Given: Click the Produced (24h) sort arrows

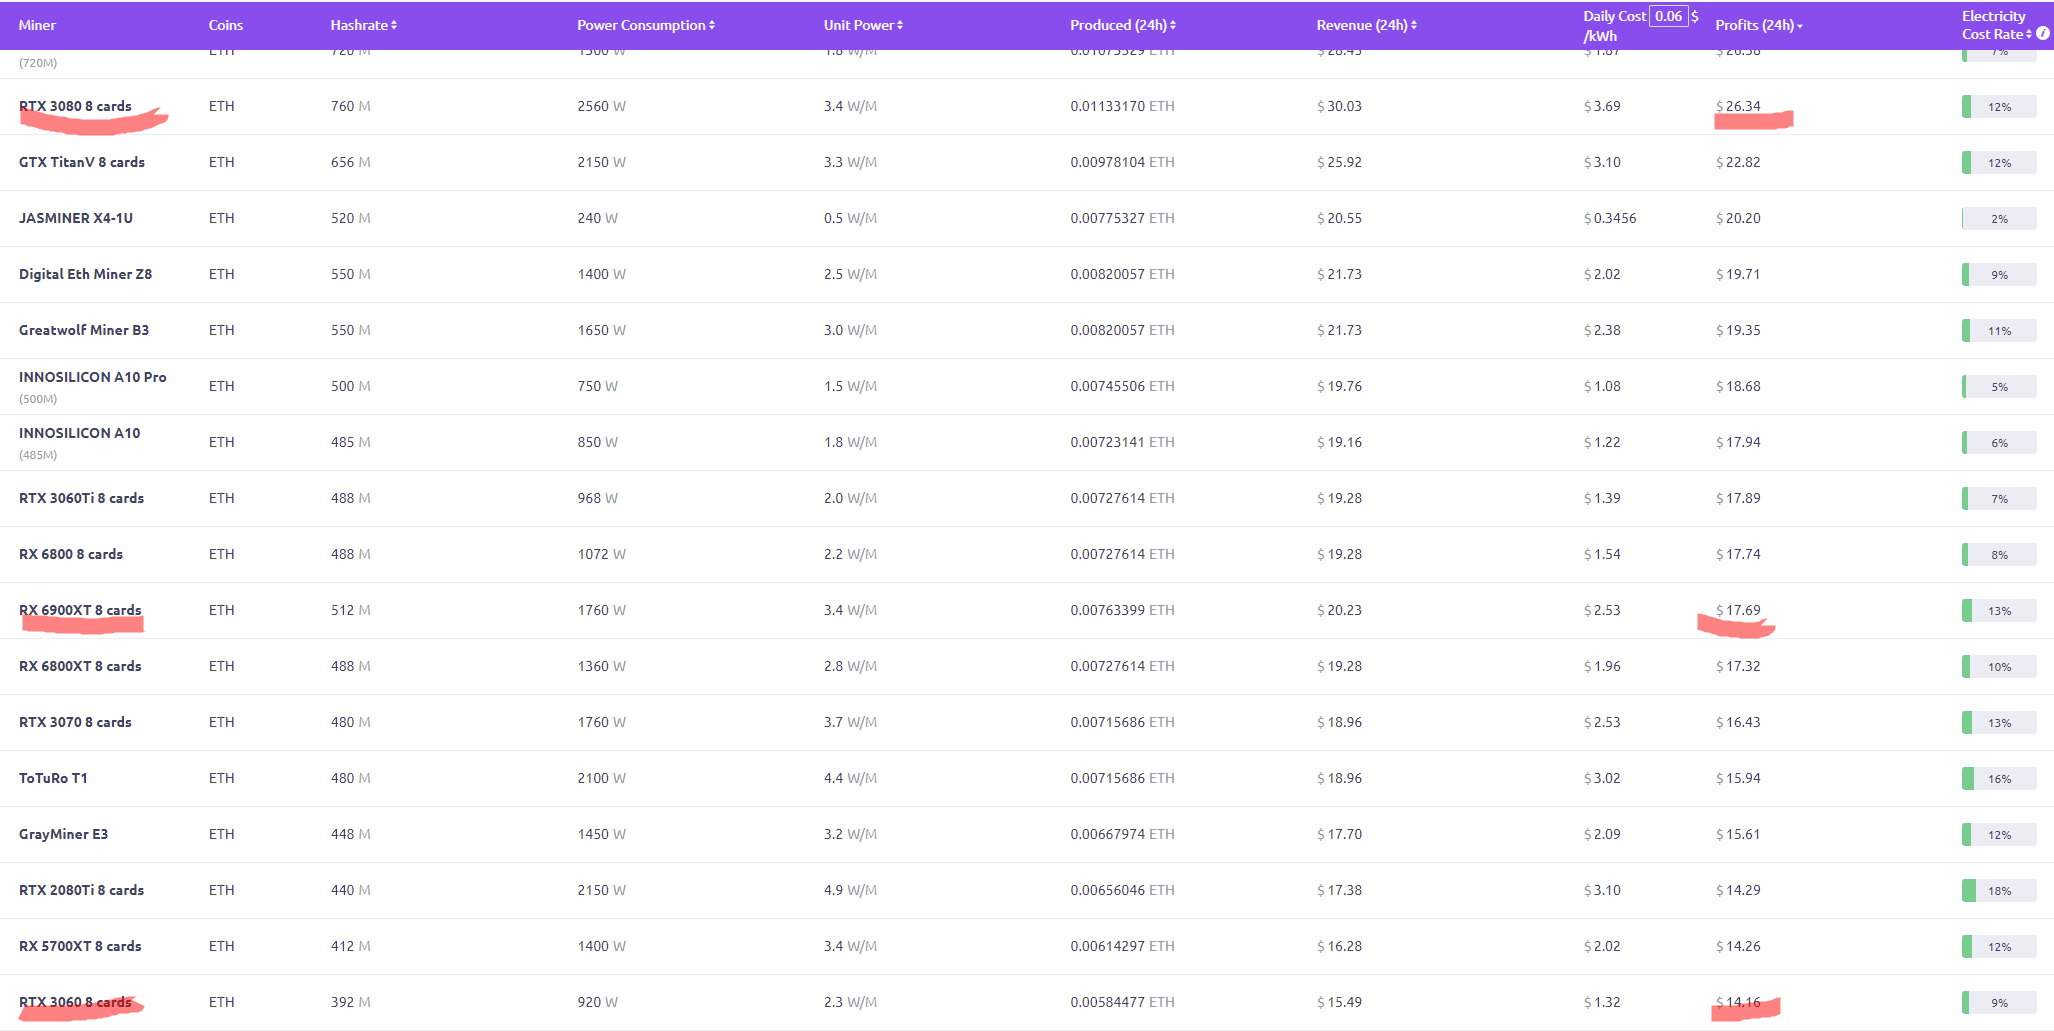Looking at the screenshot, I should [x=1173, y=25].
